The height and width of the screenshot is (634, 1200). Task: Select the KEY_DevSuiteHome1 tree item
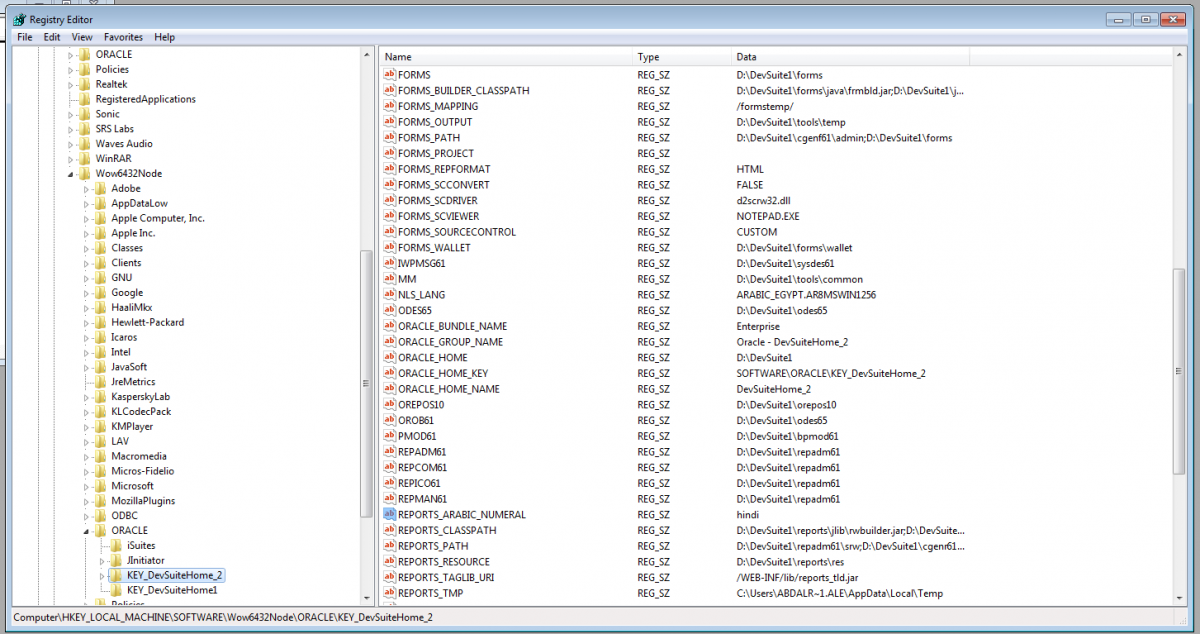(172, 591)
